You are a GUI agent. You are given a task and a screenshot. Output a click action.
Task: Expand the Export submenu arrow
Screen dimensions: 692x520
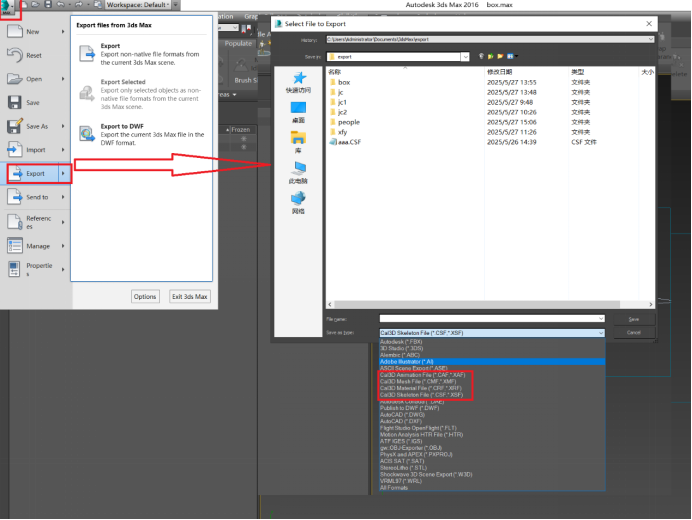(64, 173)
